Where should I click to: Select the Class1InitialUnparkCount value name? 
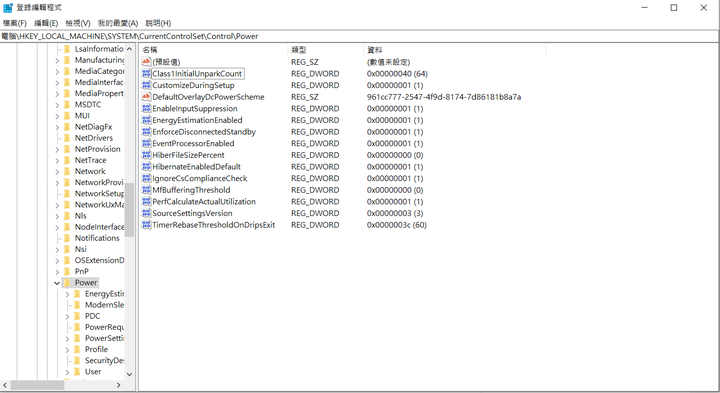click(197, 73)
